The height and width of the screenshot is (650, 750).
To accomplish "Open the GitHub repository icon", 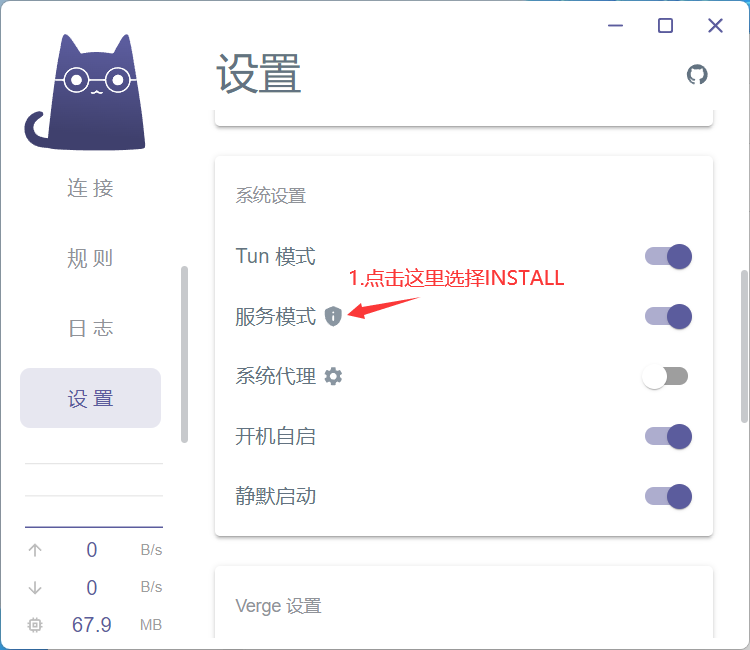I will click(697, 75).
